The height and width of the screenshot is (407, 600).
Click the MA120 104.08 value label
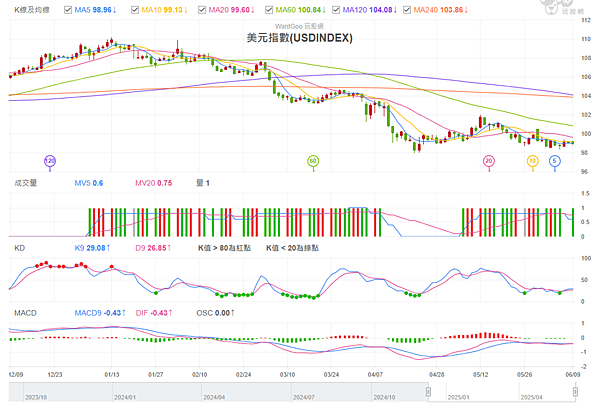pyautogui.click(x=370, y=10)
